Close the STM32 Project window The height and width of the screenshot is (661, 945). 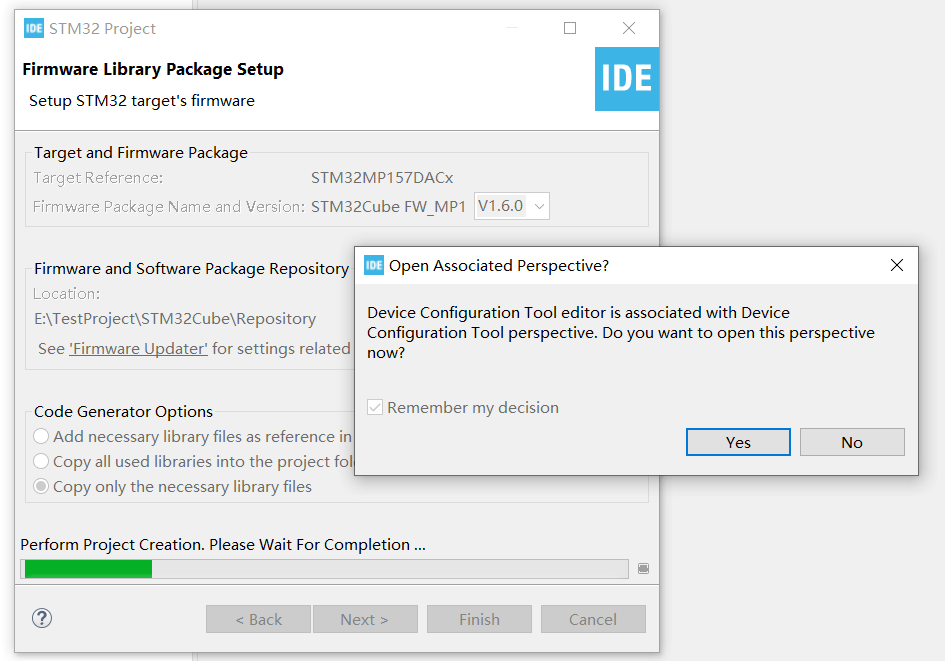click(x=629, y=28)
